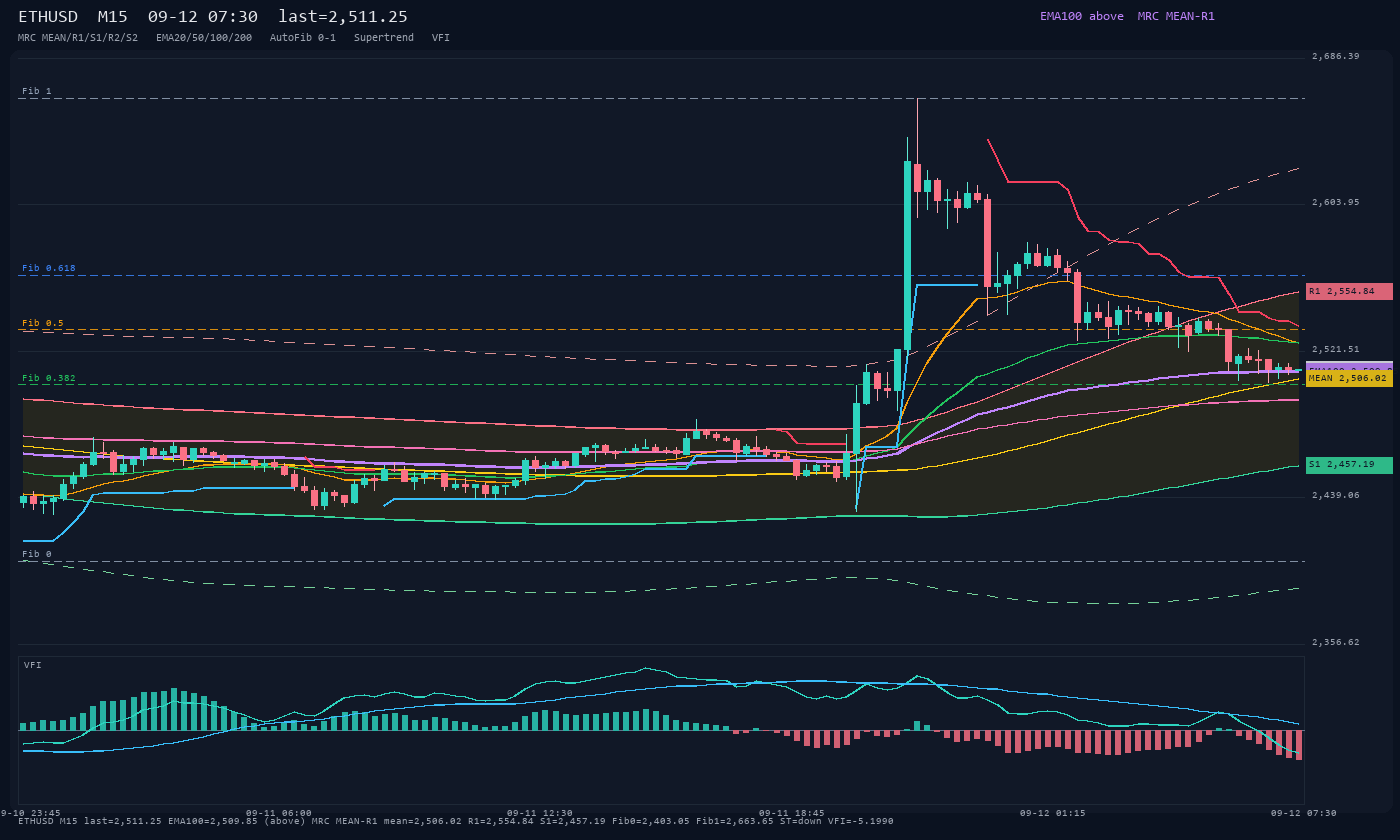
Task: Click the 2,356.62 price axis value
Action: point(1336,642)
